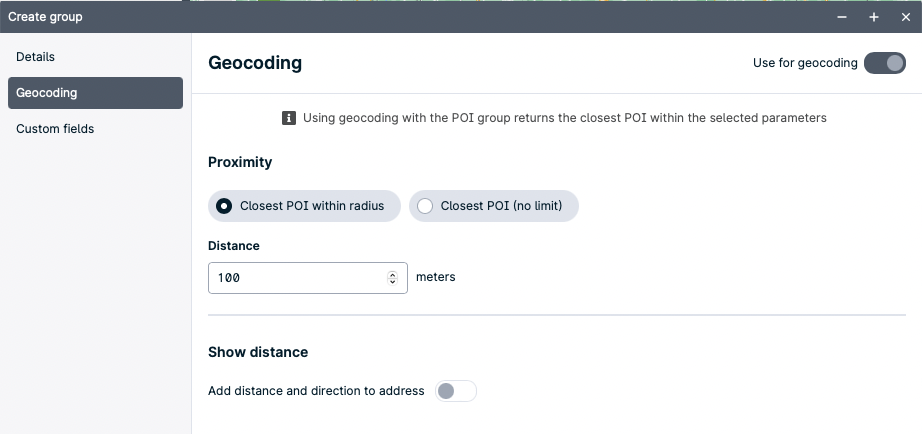Disable the Use for geocoding switch
The image size is (922, 434).
(885, 63)
